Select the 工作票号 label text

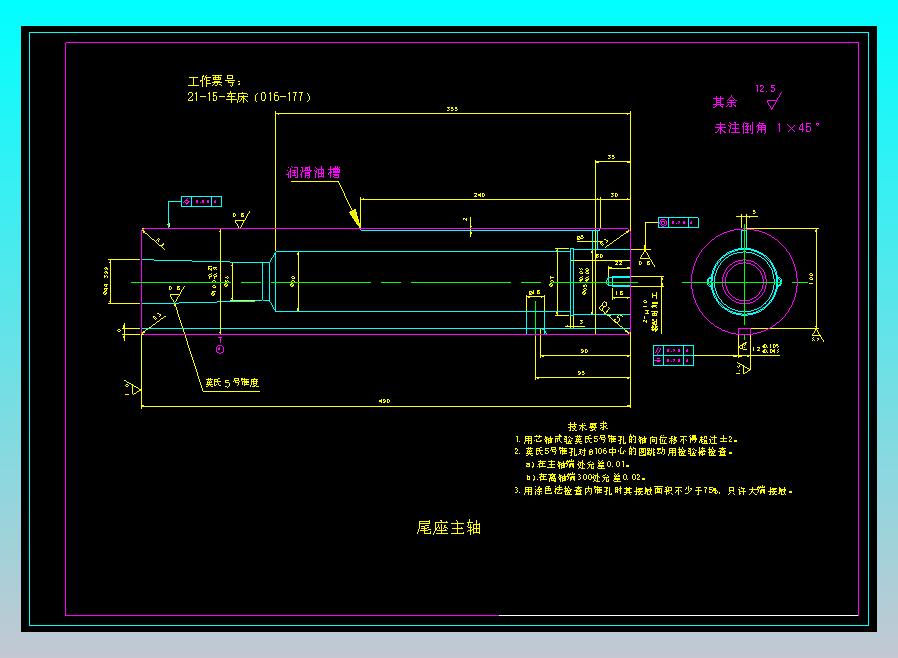(215, 81)
